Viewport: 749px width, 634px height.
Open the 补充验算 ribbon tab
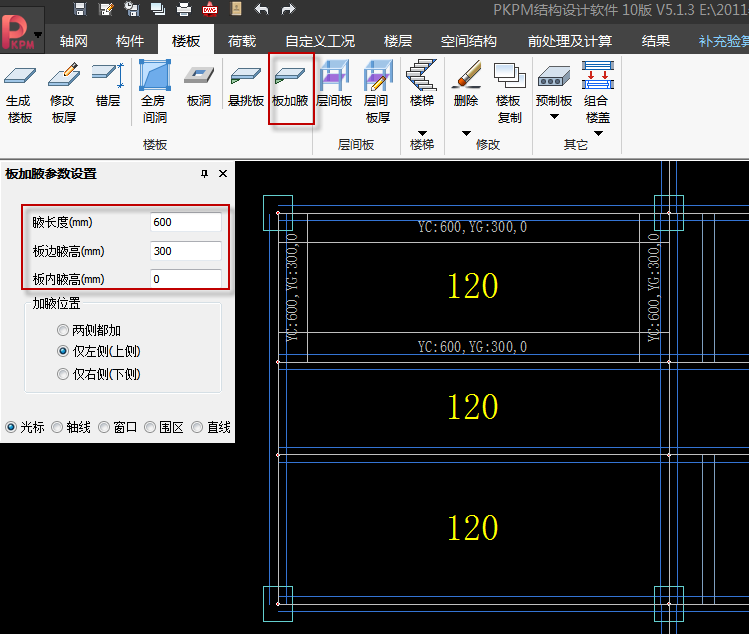click(724, 41)
